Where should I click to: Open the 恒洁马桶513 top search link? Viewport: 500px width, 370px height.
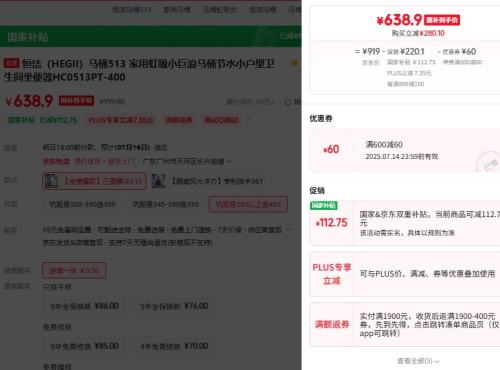132,10
